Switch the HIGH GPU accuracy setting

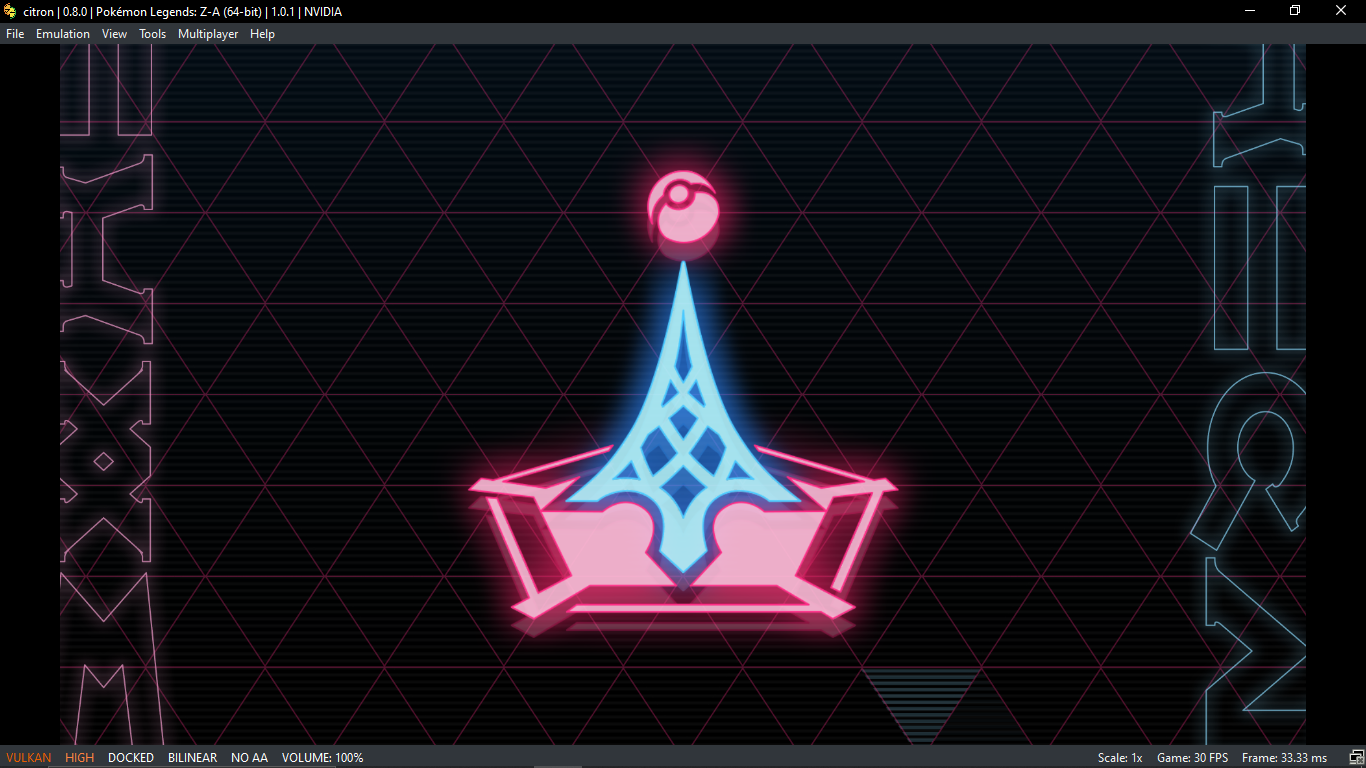click(80, 758)
